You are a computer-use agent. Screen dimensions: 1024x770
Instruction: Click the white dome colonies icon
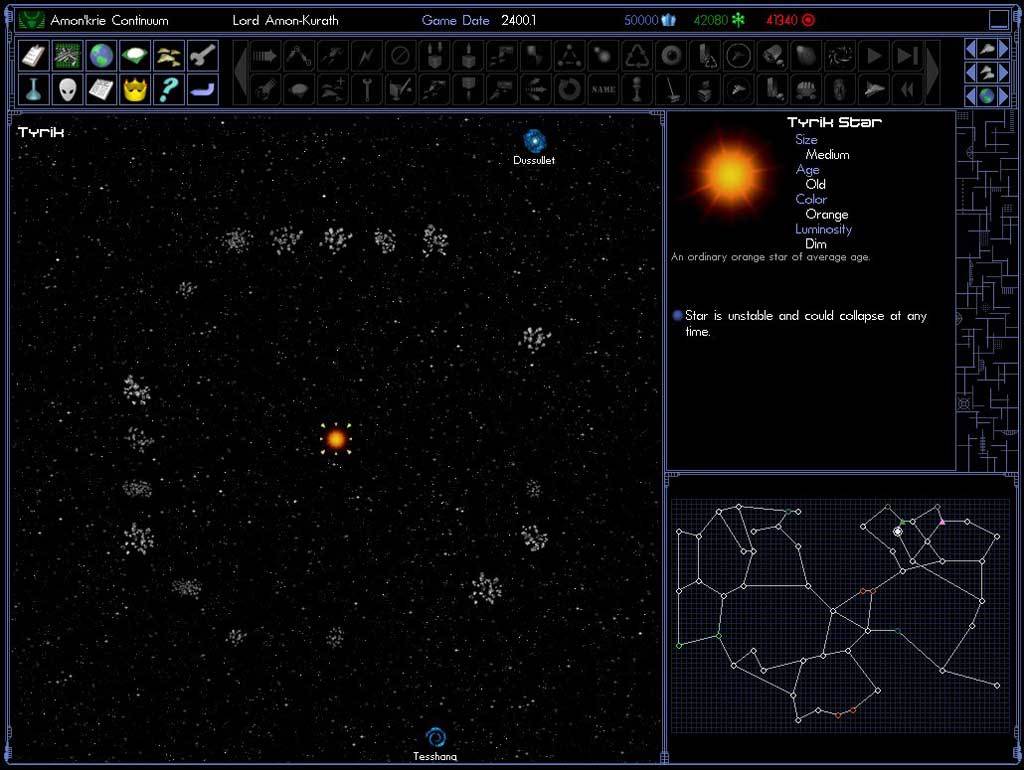(x=135, y=56)
